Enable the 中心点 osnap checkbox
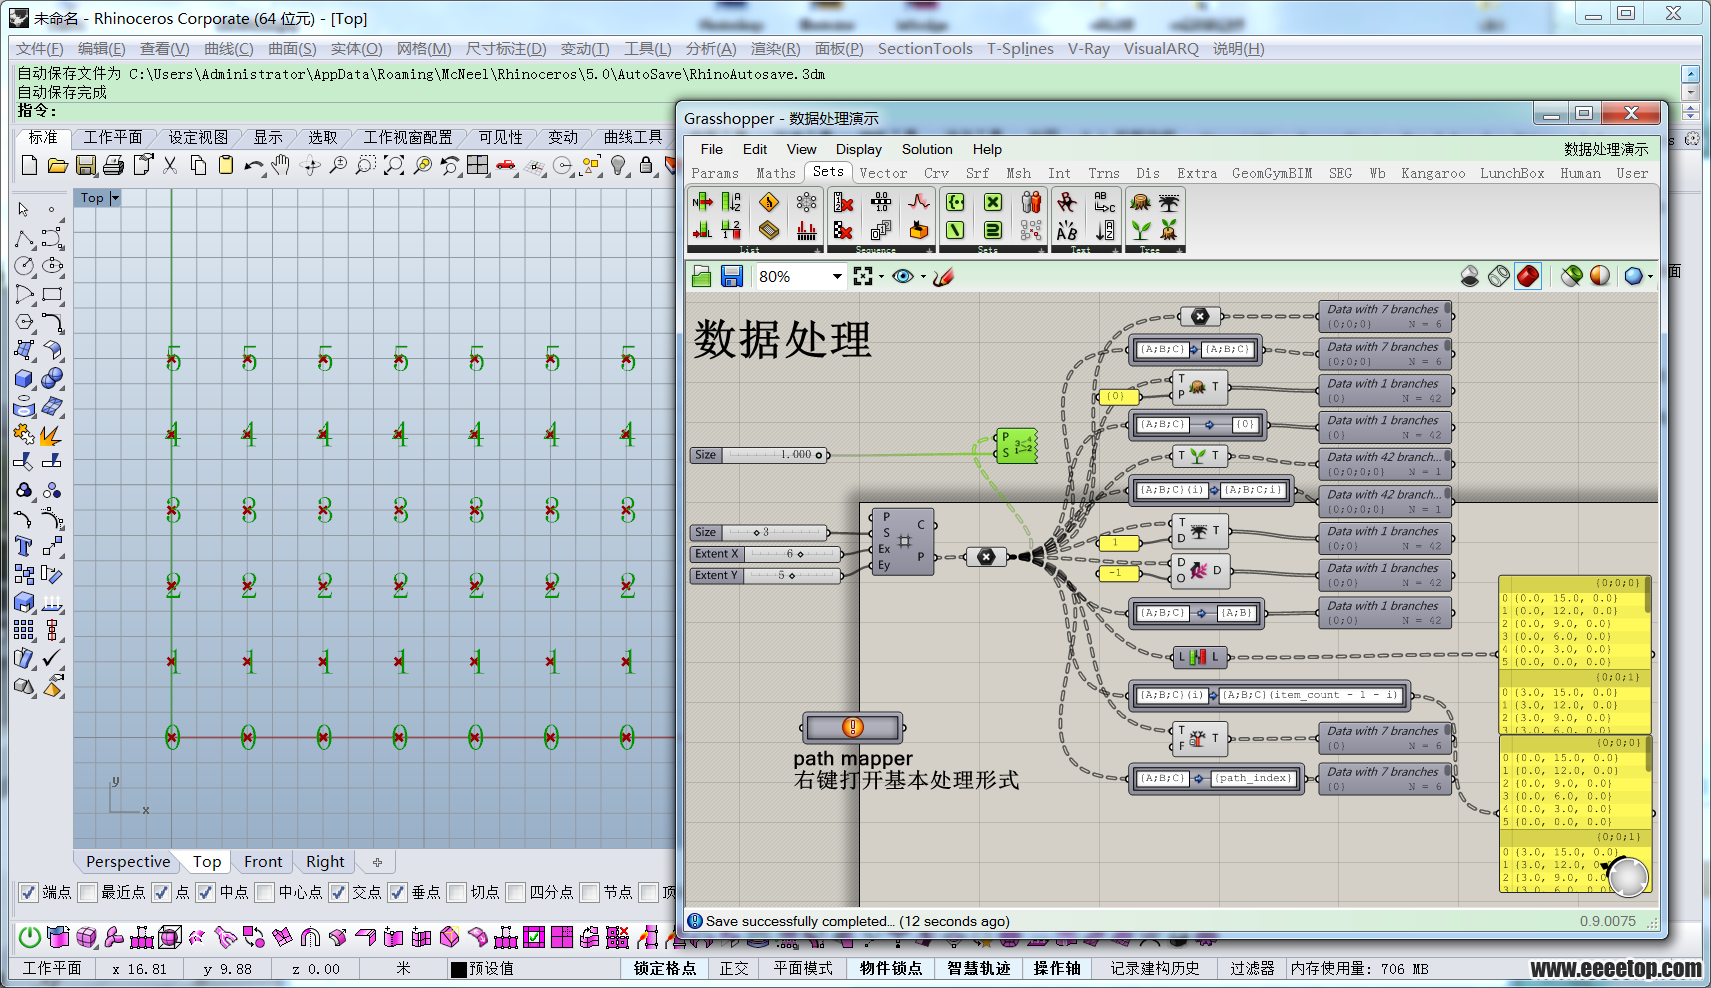The image size is (1711, 988). (265, 892)
